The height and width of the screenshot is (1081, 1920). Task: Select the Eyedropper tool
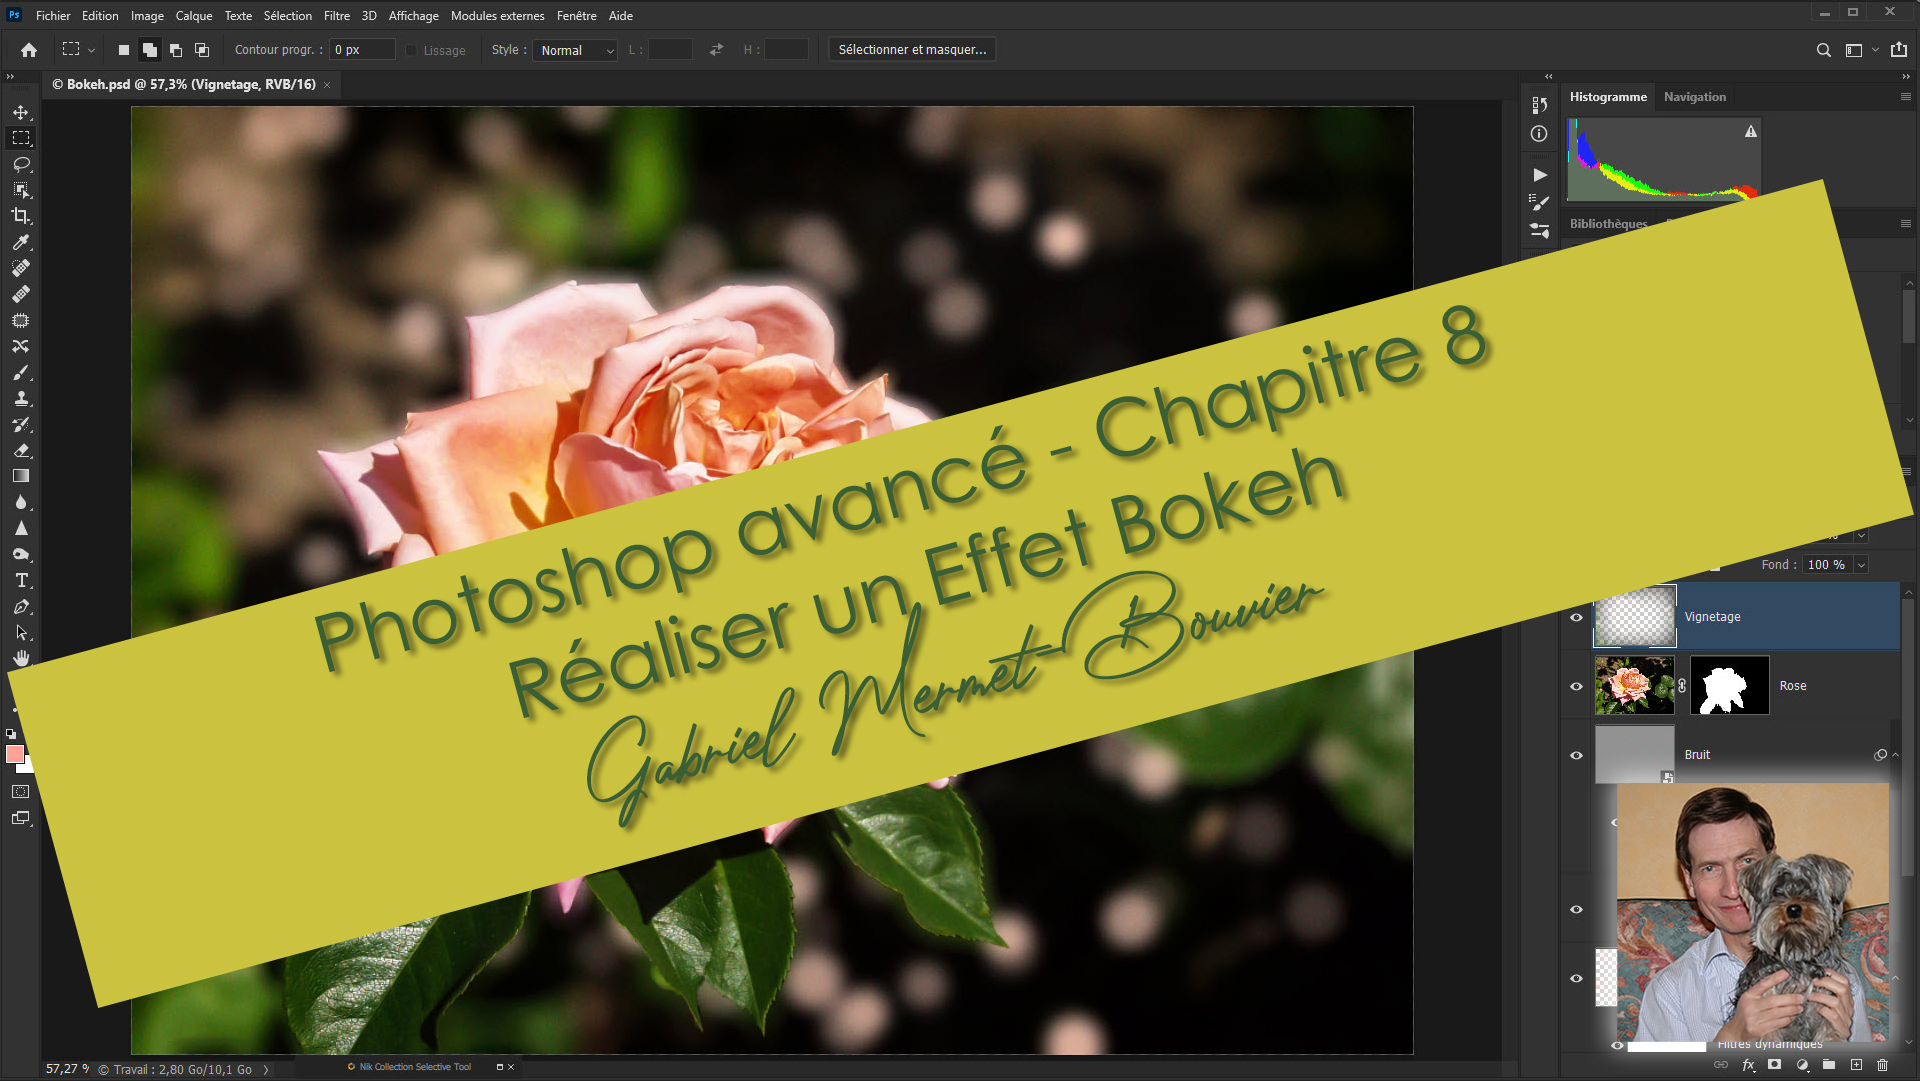tap(21, 242)
